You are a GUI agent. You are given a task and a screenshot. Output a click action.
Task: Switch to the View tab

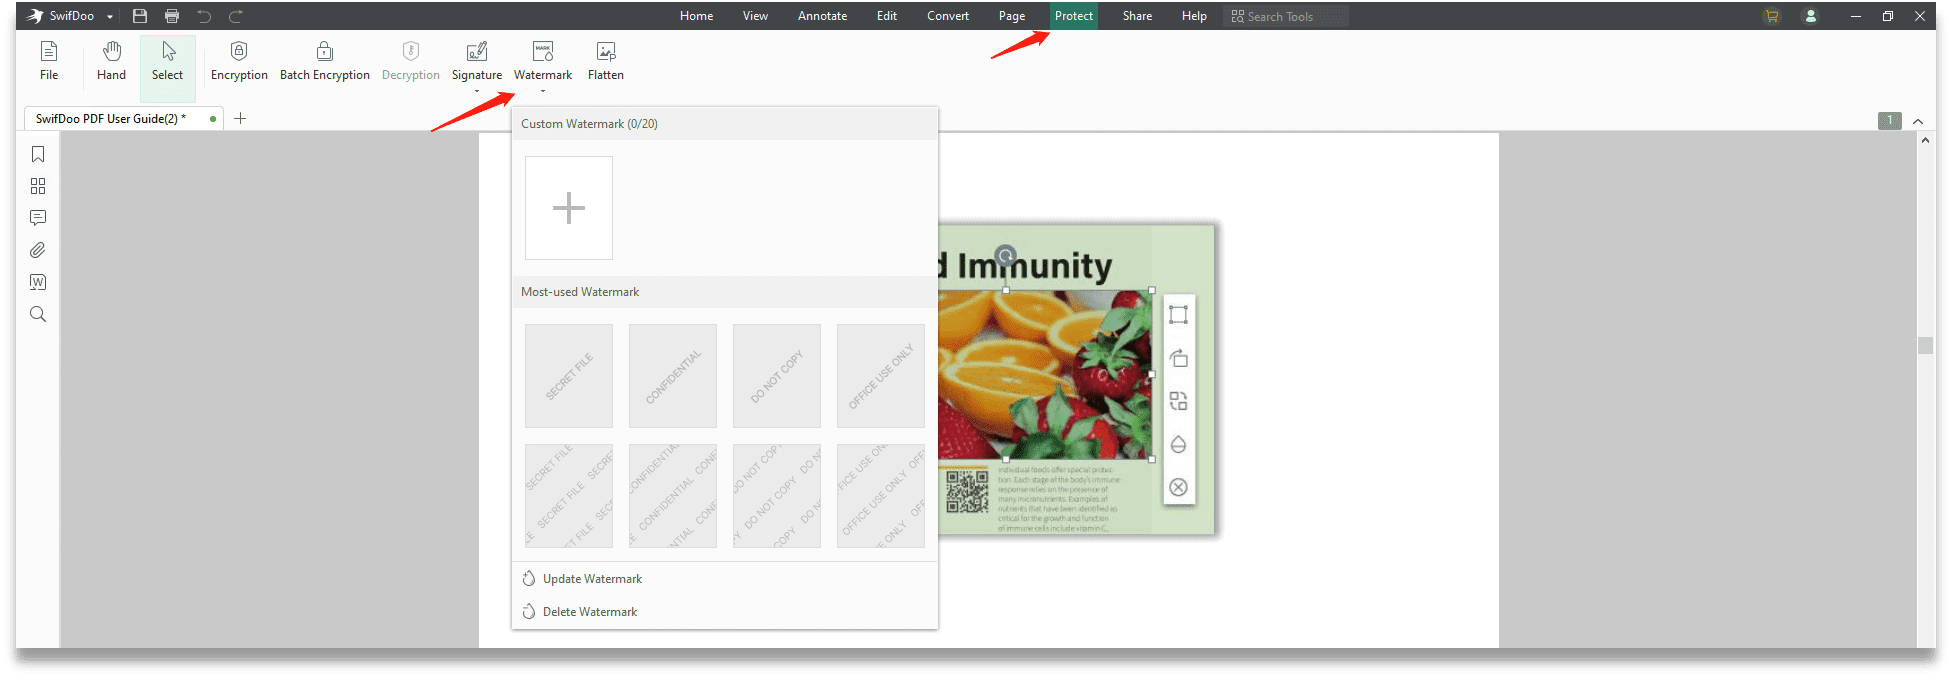click(755, 16)
